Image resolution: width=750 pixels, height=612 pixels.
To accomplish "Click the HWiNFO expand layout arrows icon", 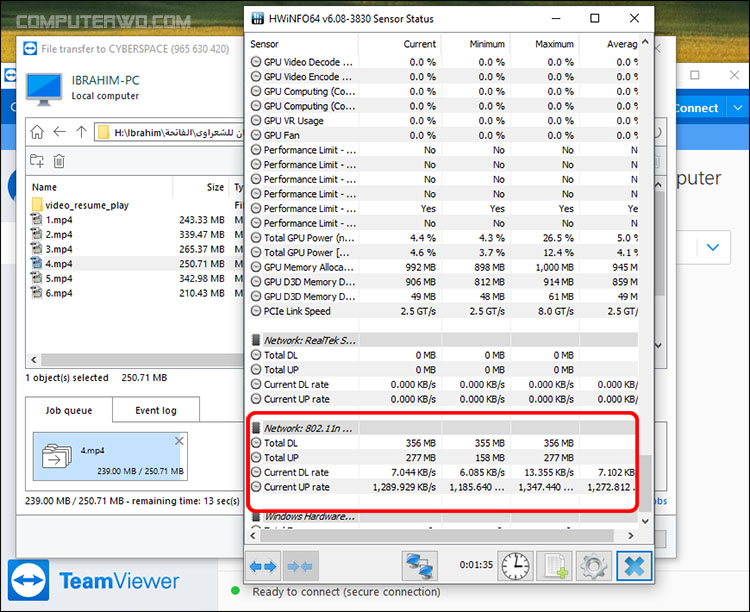I will coord(263,567).
